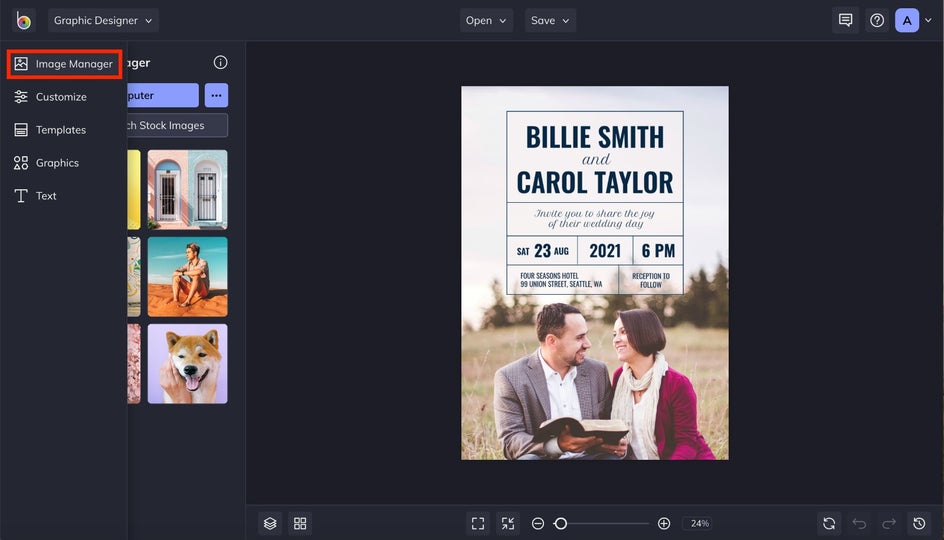The image size is (944, 540).
Task: Select the man on sand dune thumbnail
Action: [187, 276]
